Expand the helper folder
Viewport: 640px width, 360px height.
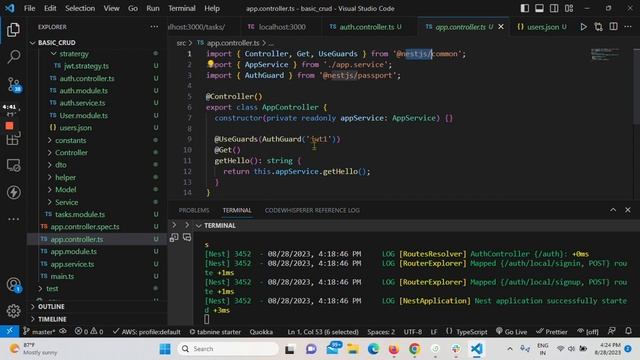pos(65,177)
